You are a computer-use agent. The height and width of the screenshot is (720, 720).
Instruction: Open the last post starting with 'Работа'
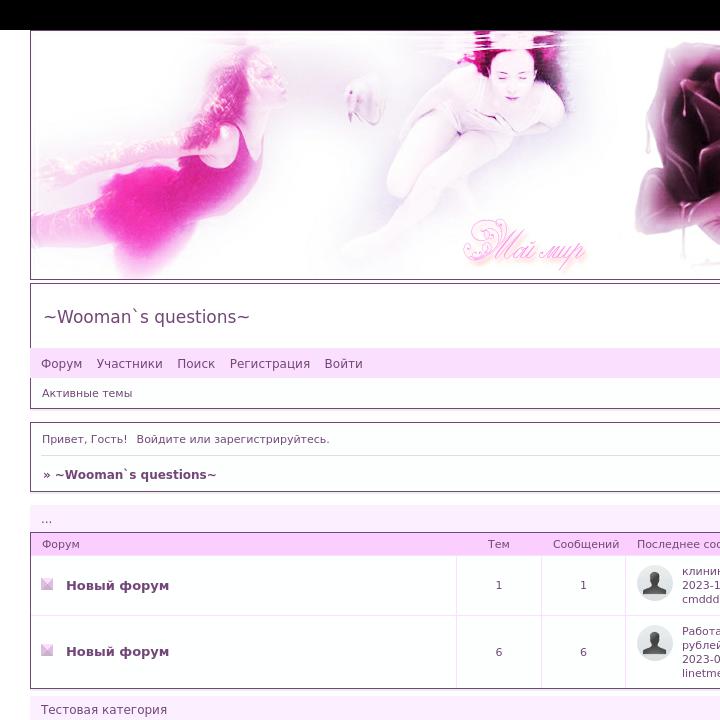pos(701,631)
